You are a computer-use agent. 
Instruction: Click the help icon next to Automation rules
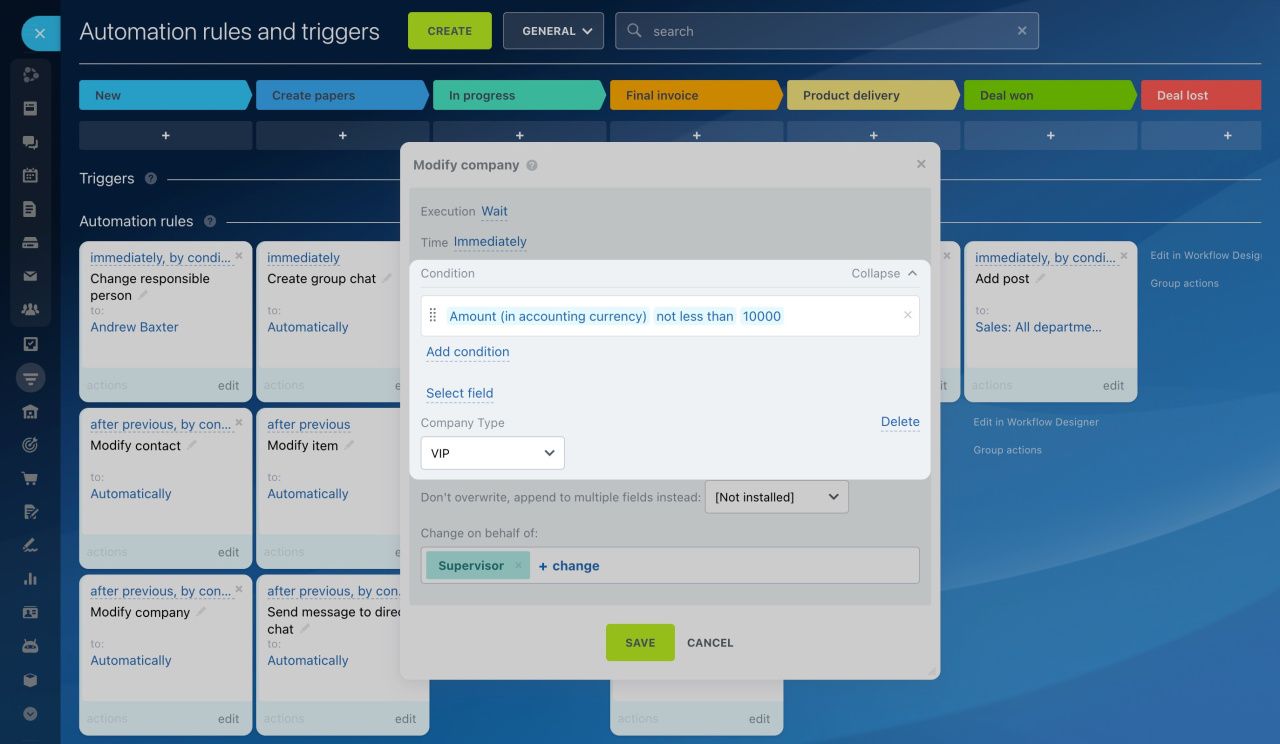(x=210, y=222)
